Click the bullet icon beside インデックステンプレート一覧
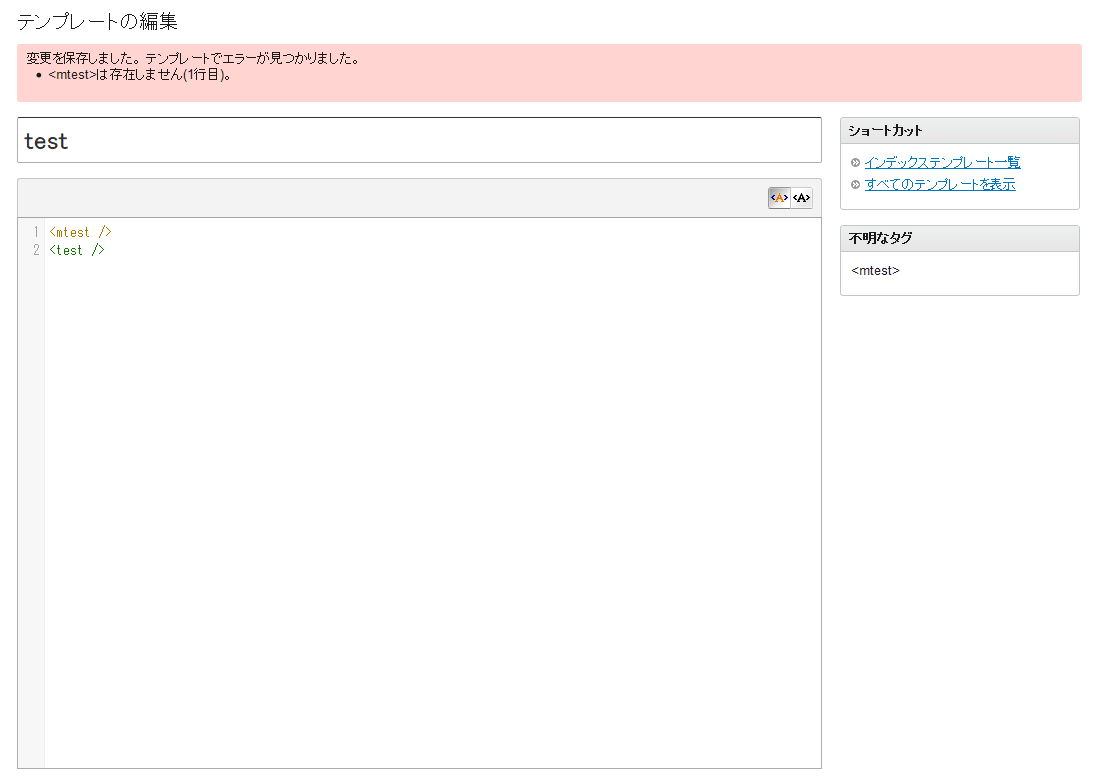This screenshot has width=1100, height=780. (855, 163)
